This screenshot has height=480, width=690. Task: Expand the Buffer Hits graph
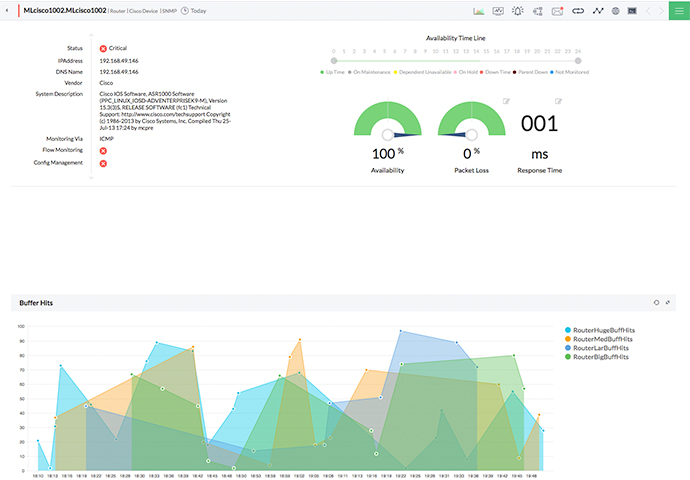pos(668,303)
